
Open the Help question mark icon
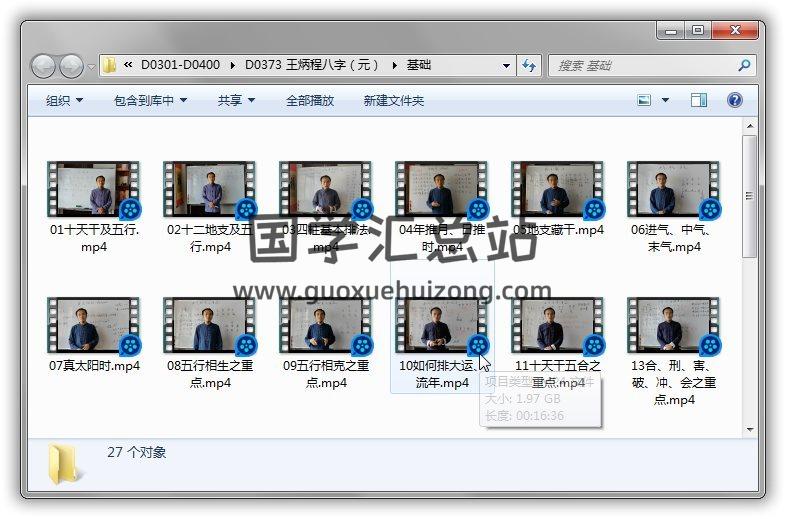[735, 100]
